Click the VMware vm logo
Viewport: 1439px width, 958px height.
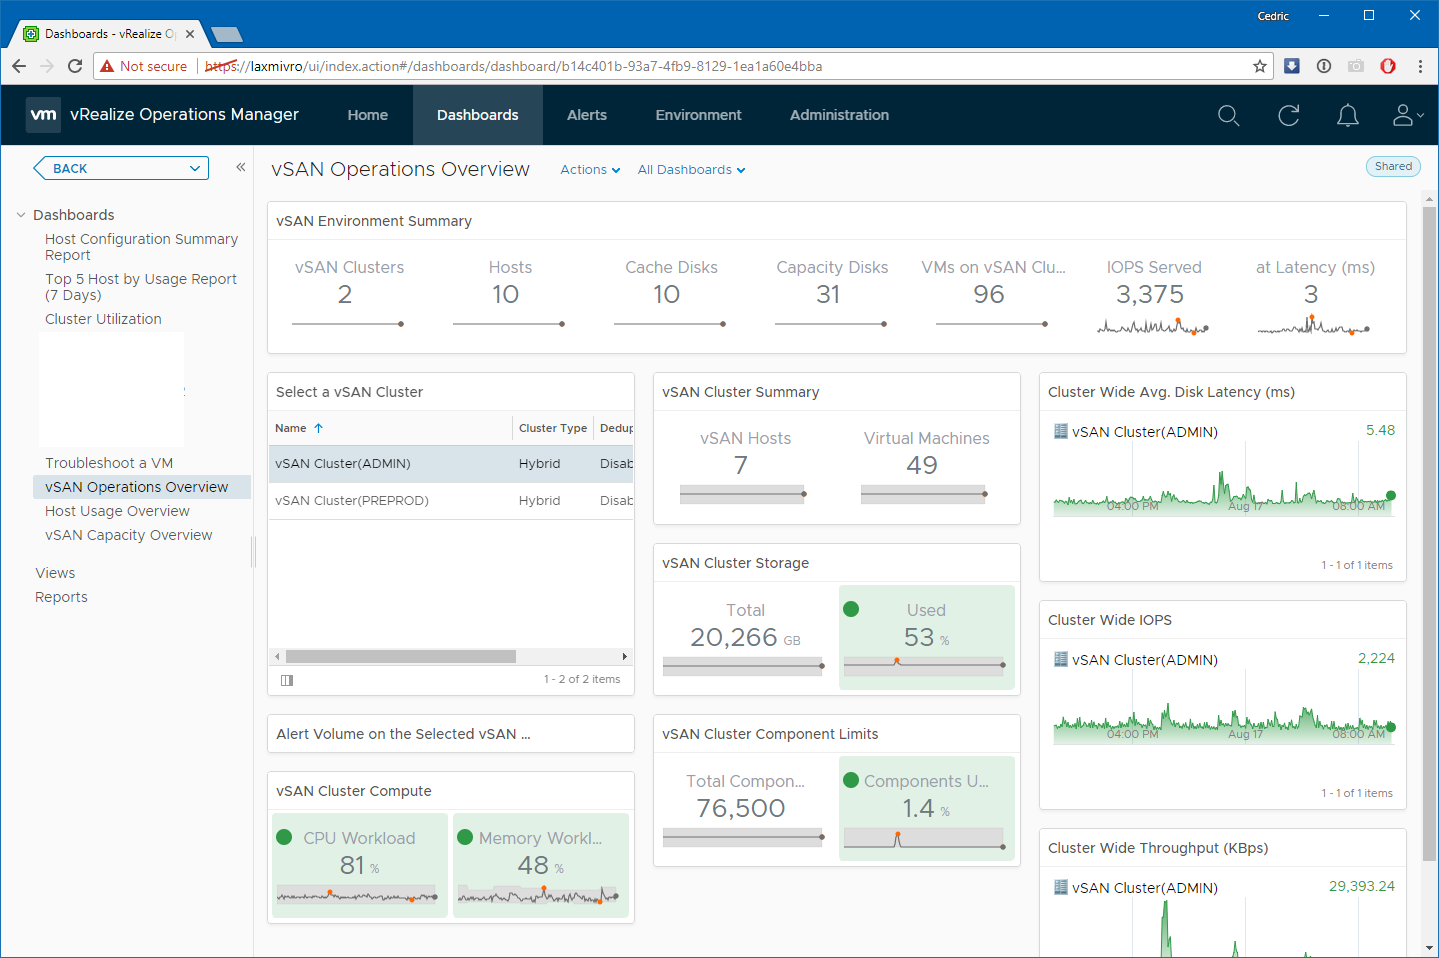[x=43, y=115]
